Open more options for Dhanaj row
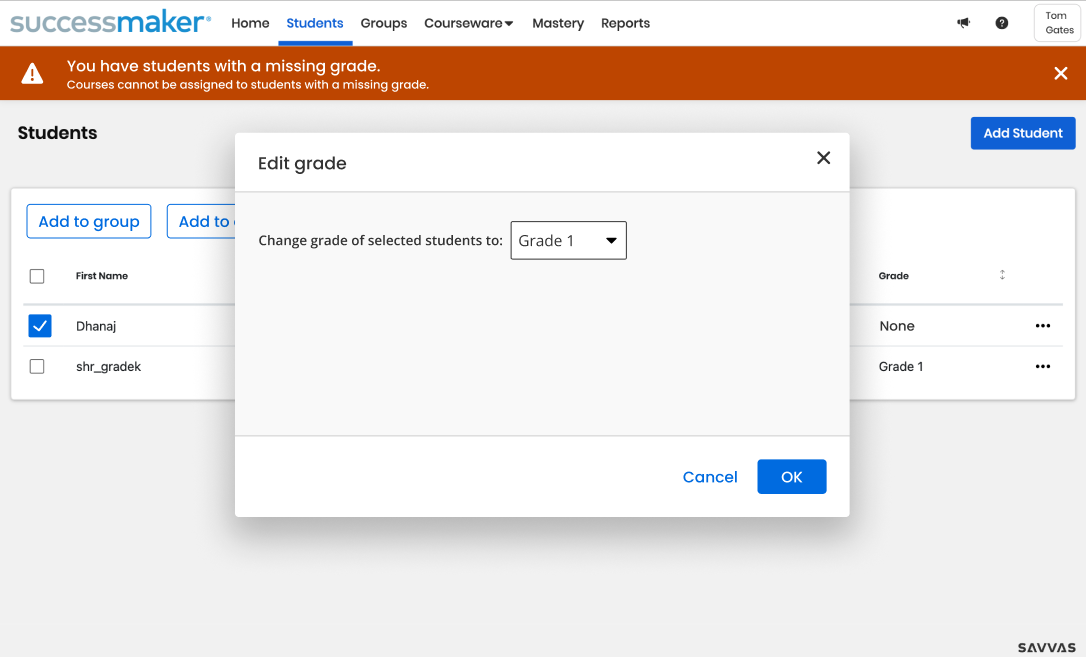Image resolution: width=1086 pixels, height=657 pixels. coord(1043,326)
